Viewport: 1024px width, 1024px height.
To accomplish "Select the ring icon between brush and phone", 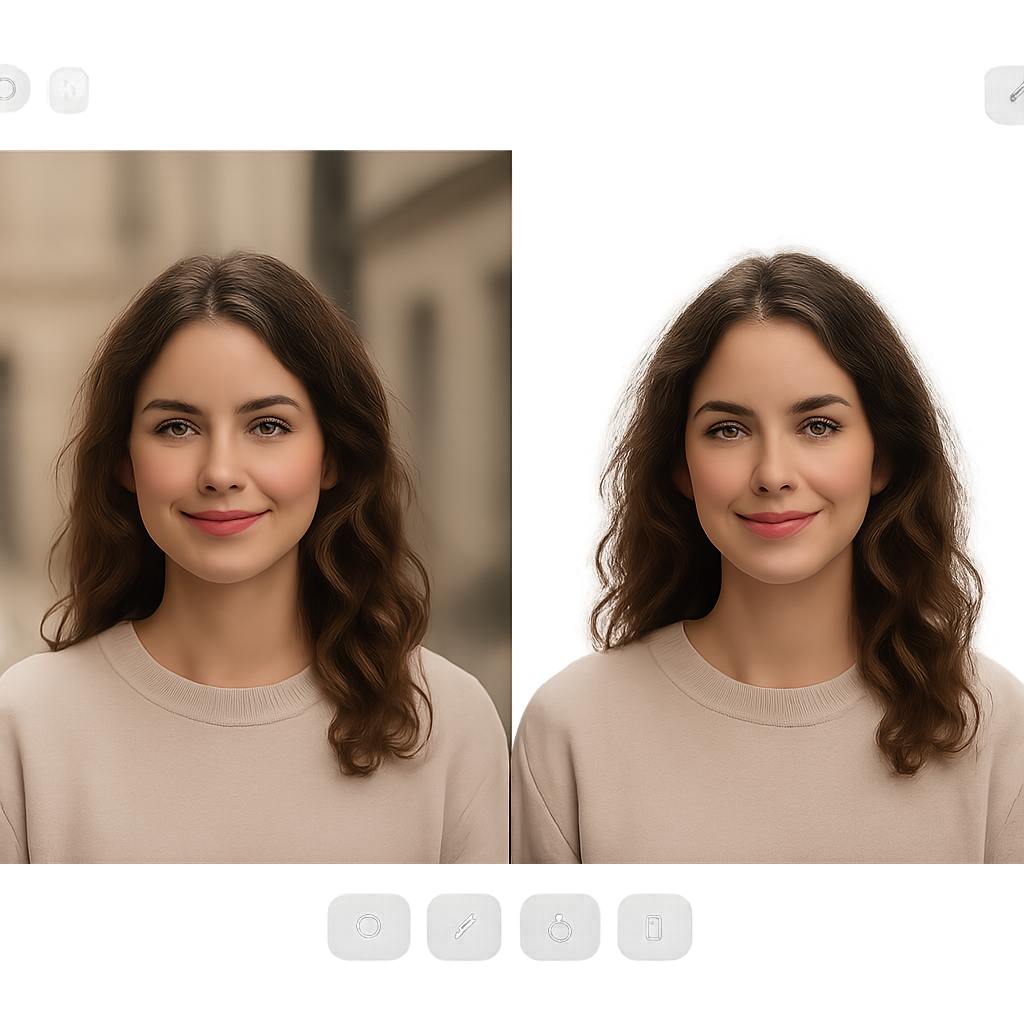I will (560, 925).
